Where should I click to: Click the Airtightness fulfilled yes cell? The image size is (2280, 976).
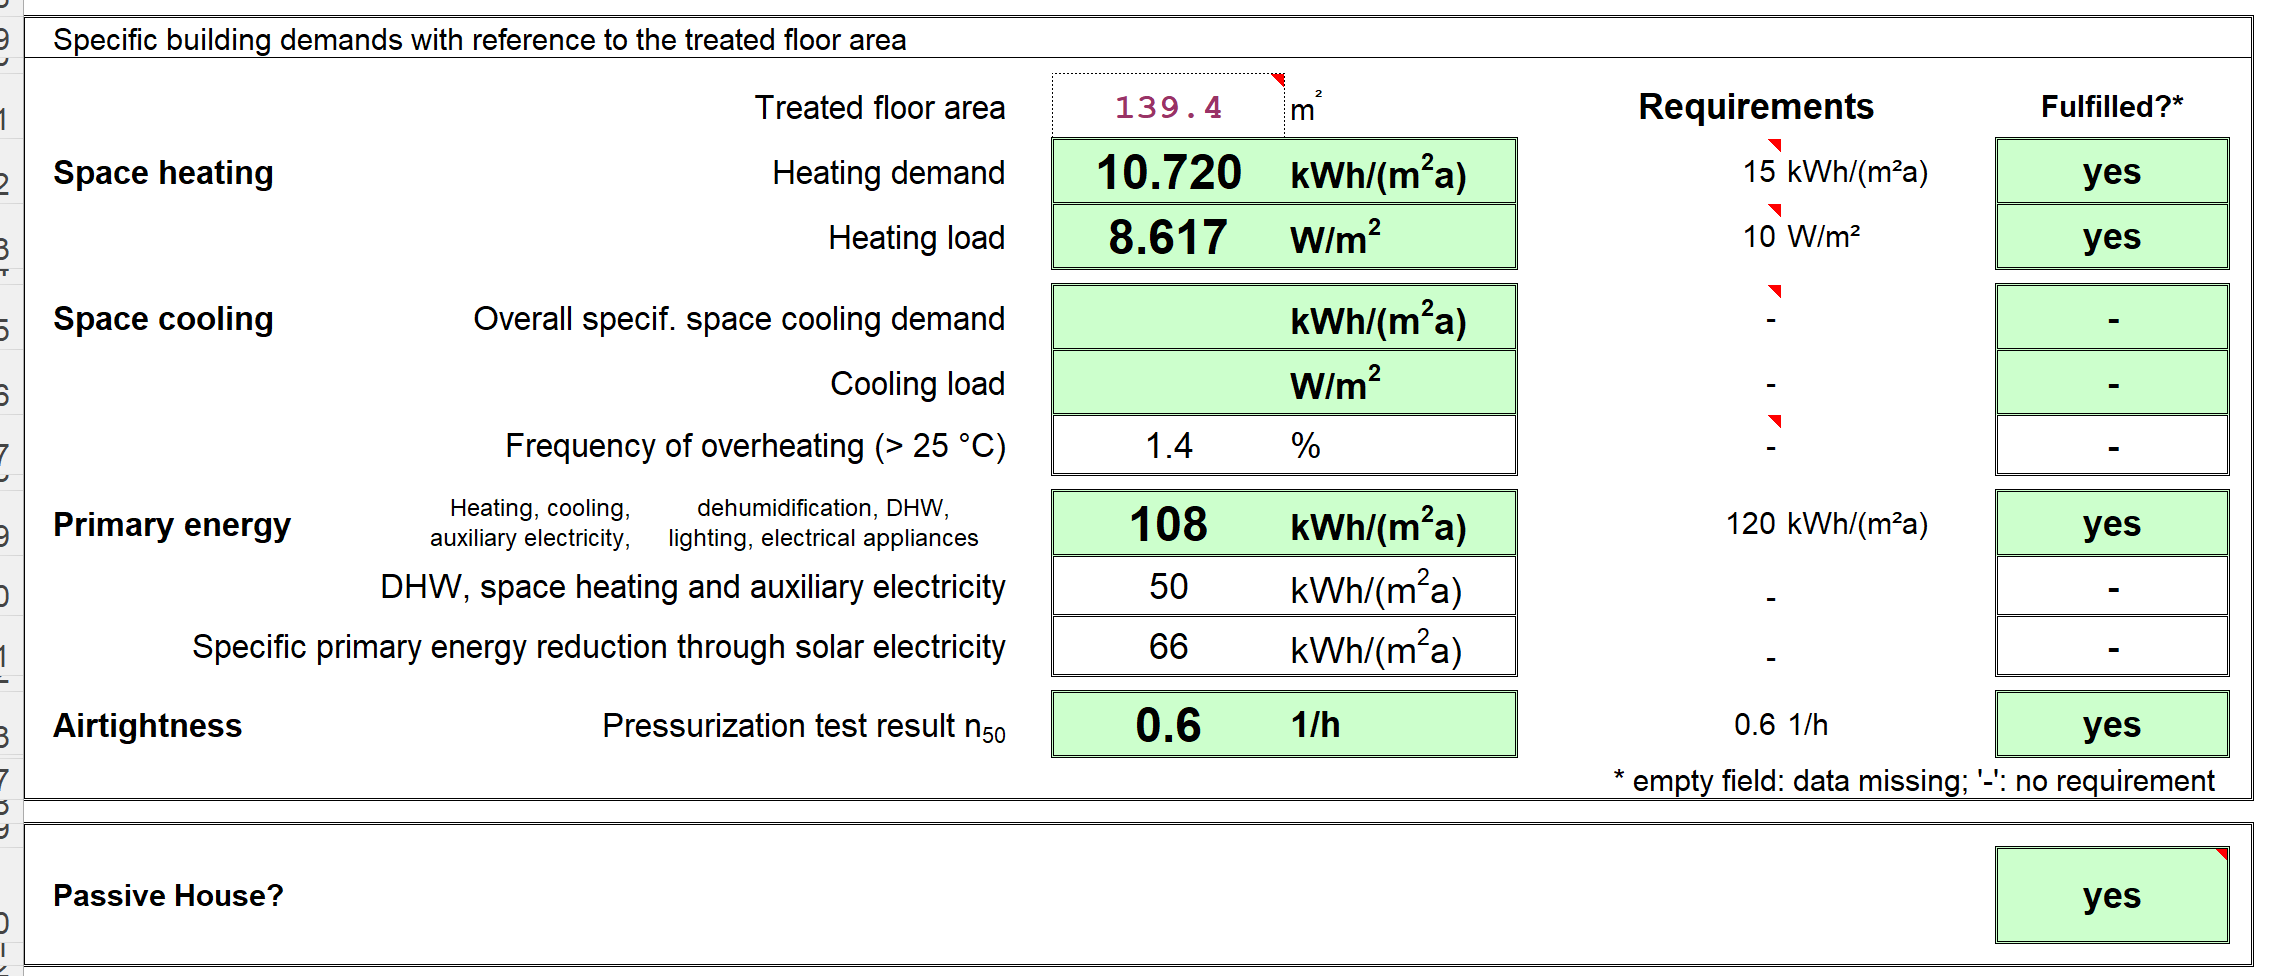point(2112,724)
